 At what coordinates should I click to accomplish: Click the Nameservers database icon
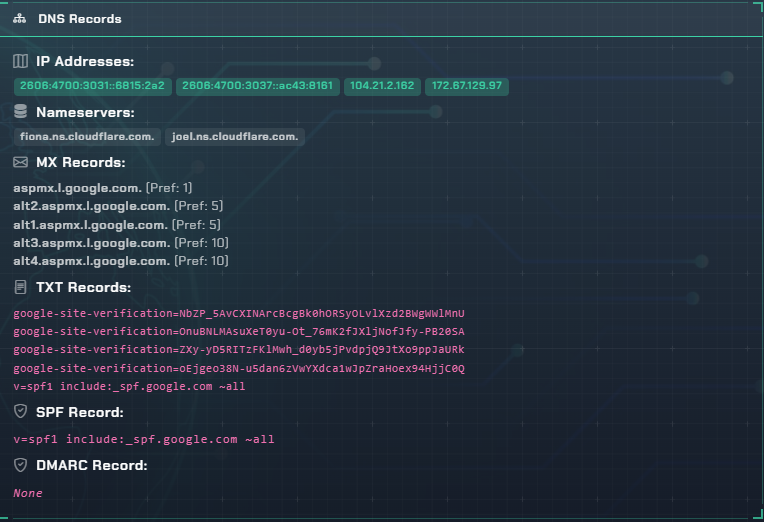21,112
